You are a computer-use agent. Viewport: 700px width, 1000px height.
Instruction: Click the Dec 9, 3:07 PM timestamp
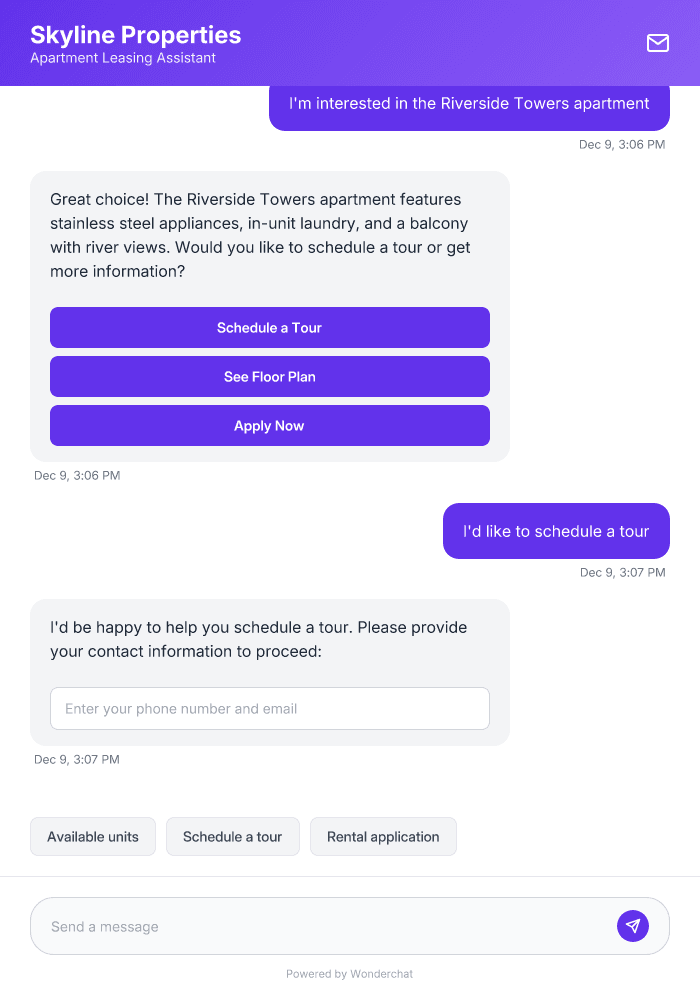click(622, 572)
